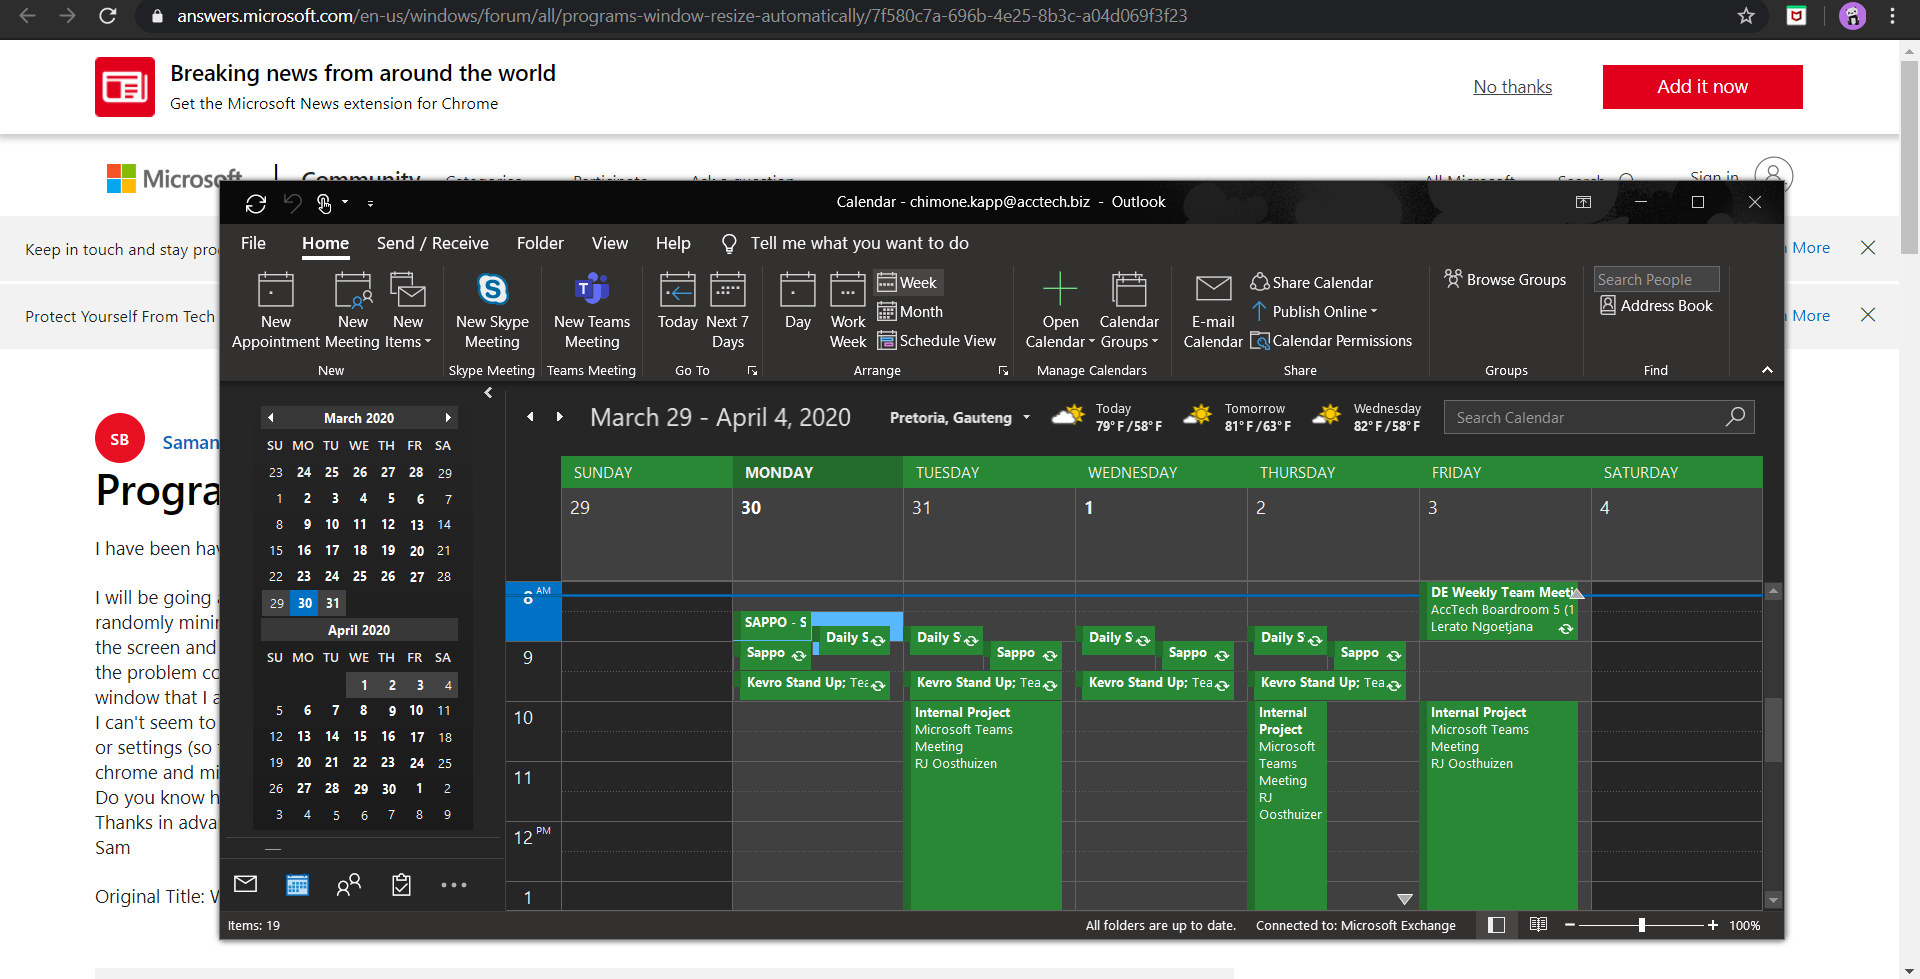The width and height of the screenshot is (1920, 979).
Task: Click the three-dots navigation options
Action: point(454,885)
